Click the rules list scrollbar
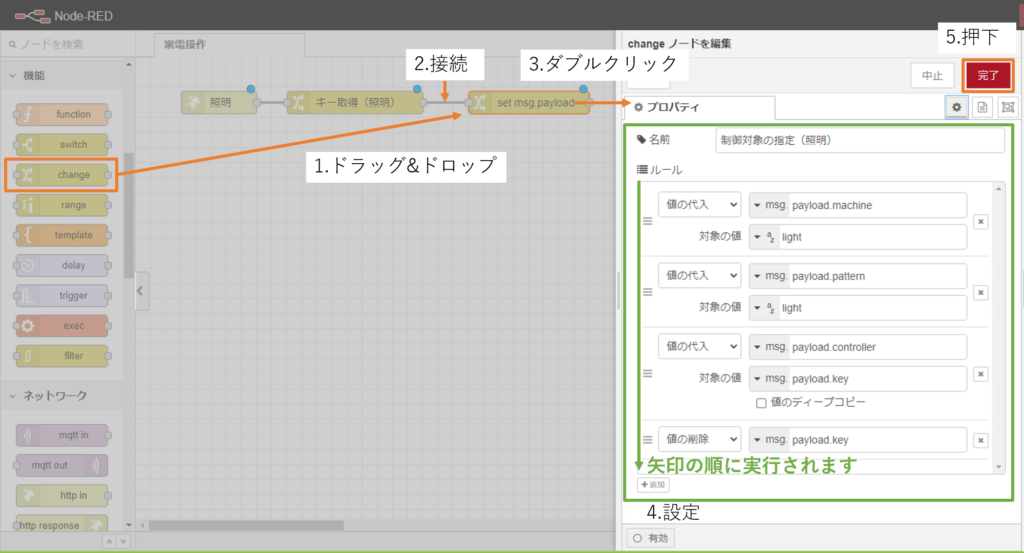This screenshot has width=1024, height=553. [998, 328]
